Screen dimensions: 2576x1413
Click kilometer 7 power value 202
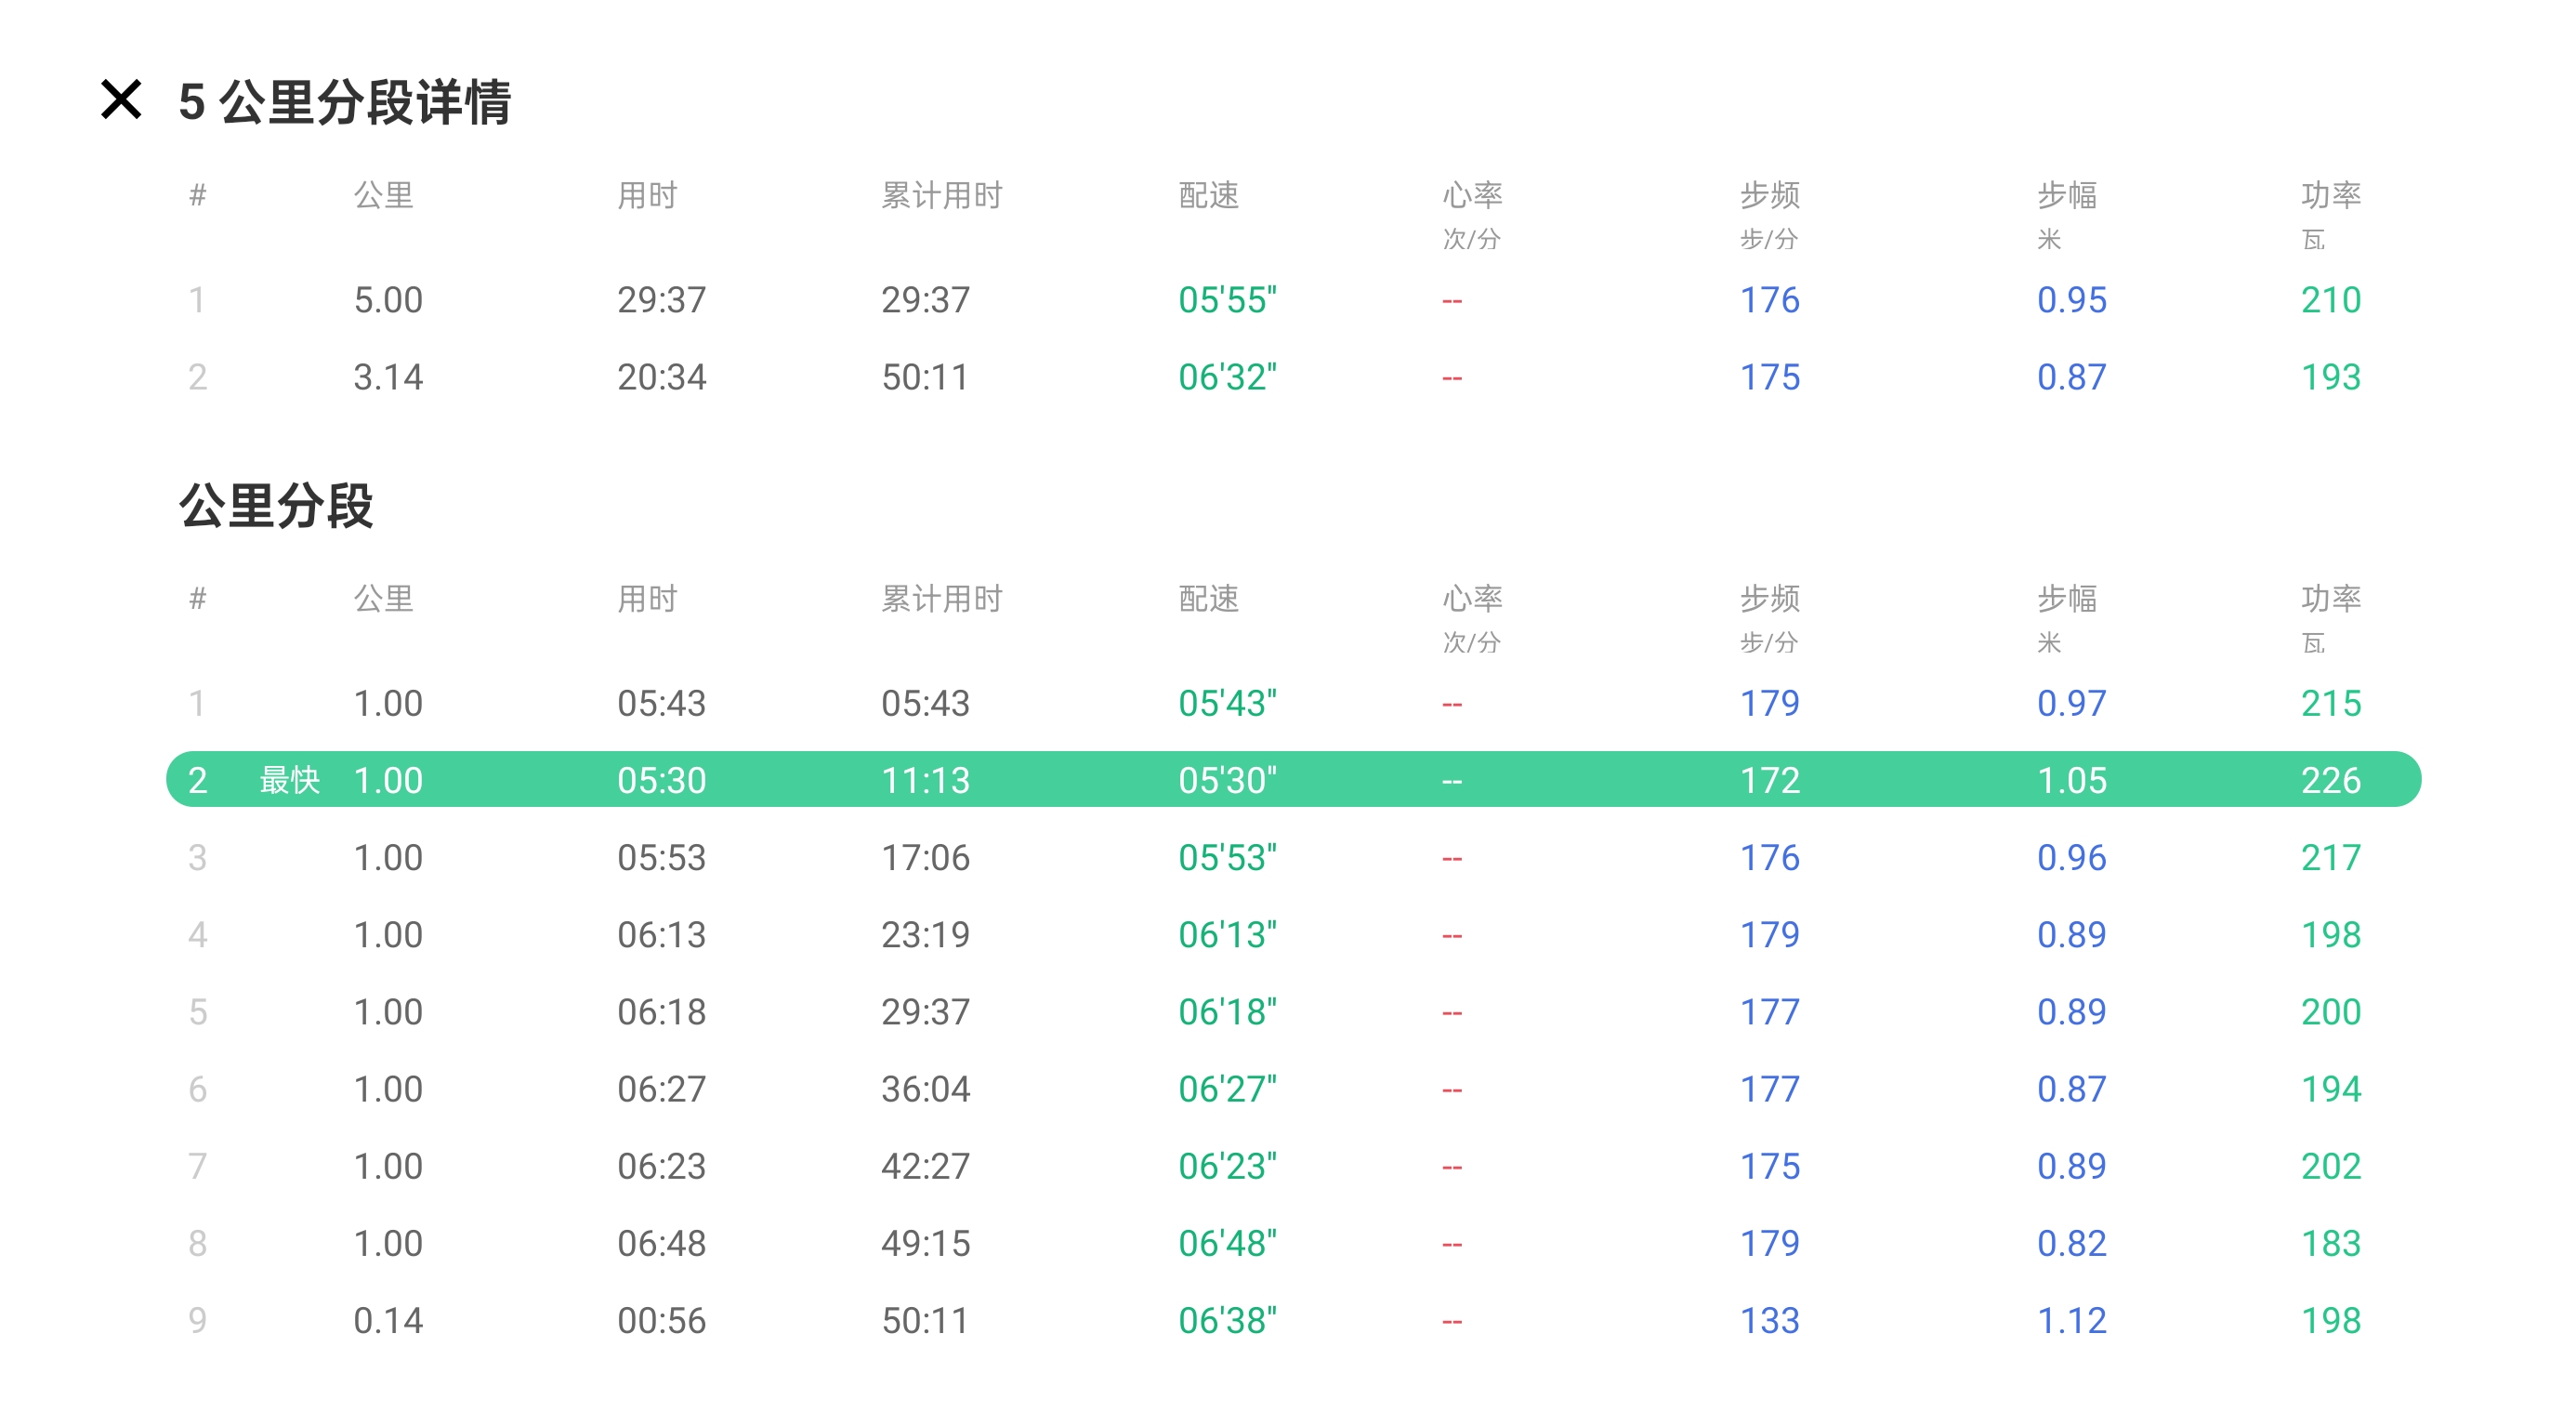pos(2330,1165)
